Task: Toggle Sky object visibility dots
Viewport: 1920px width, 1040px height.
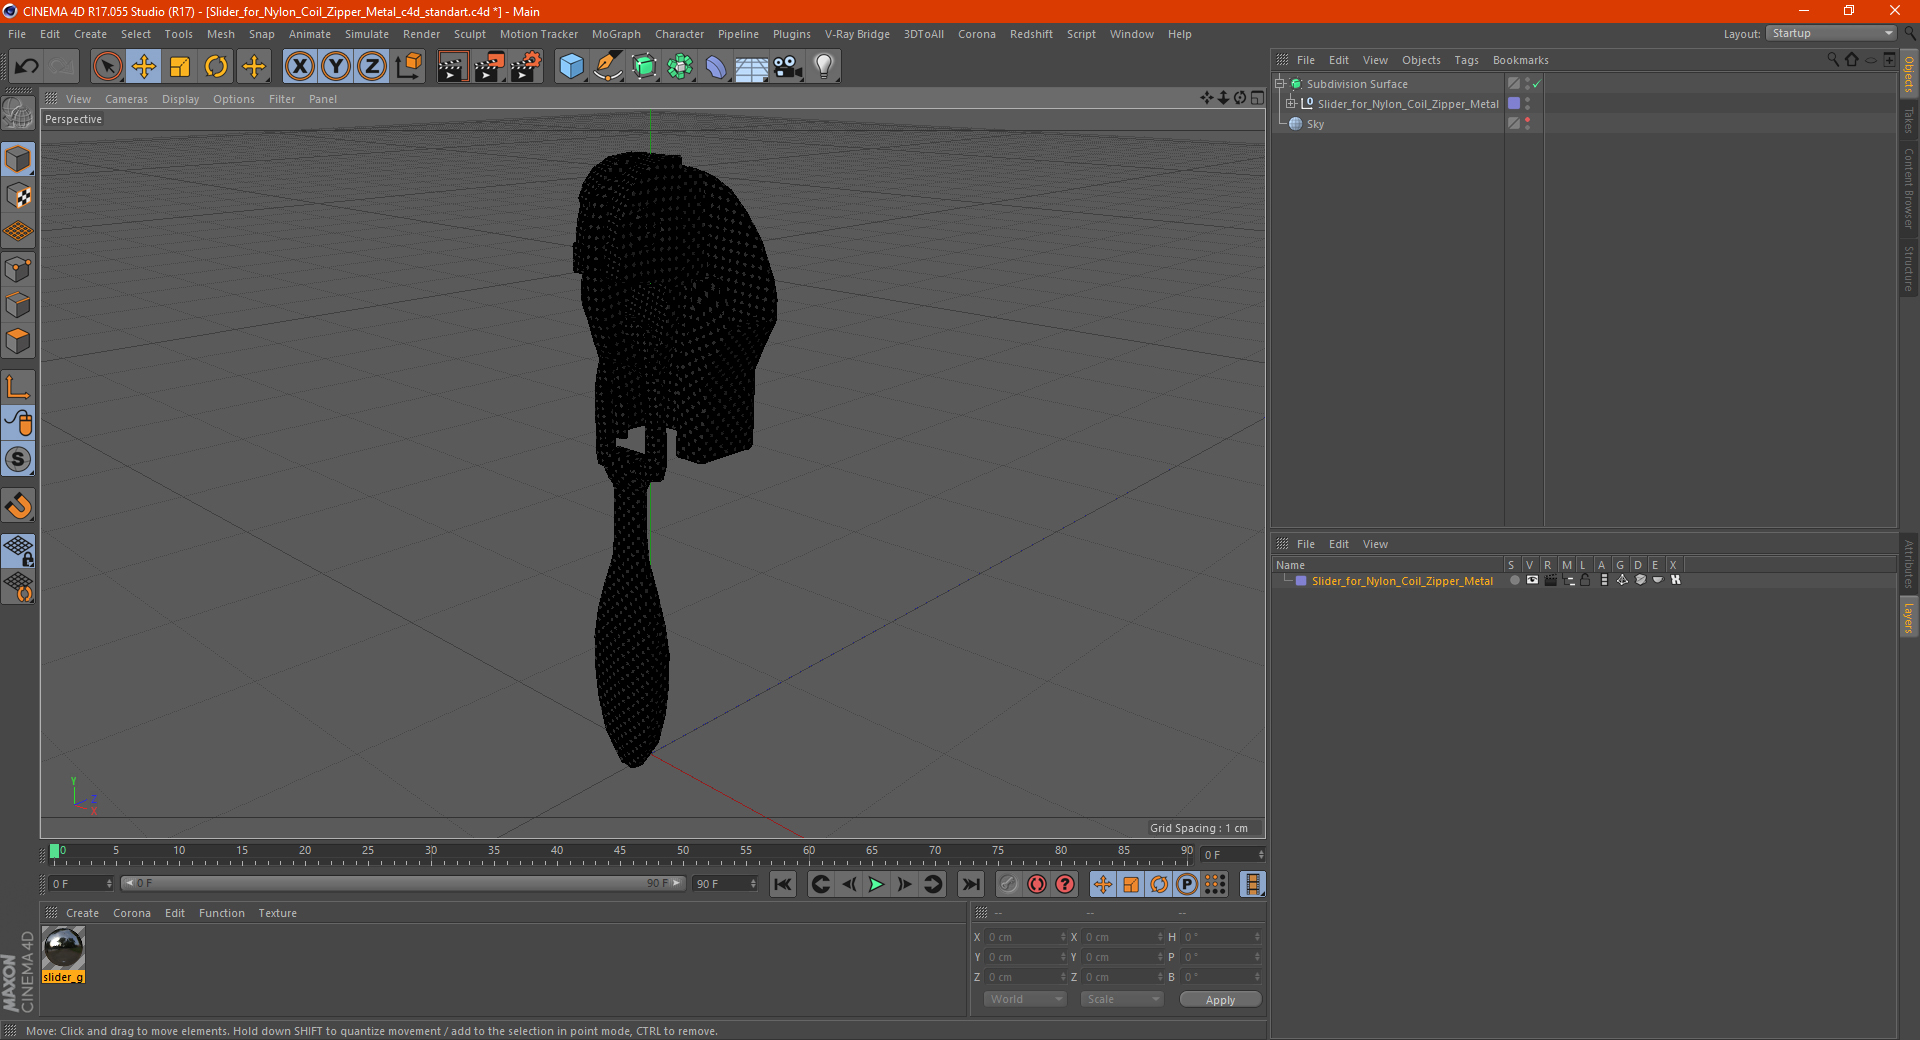Action: click(1528, 123)
